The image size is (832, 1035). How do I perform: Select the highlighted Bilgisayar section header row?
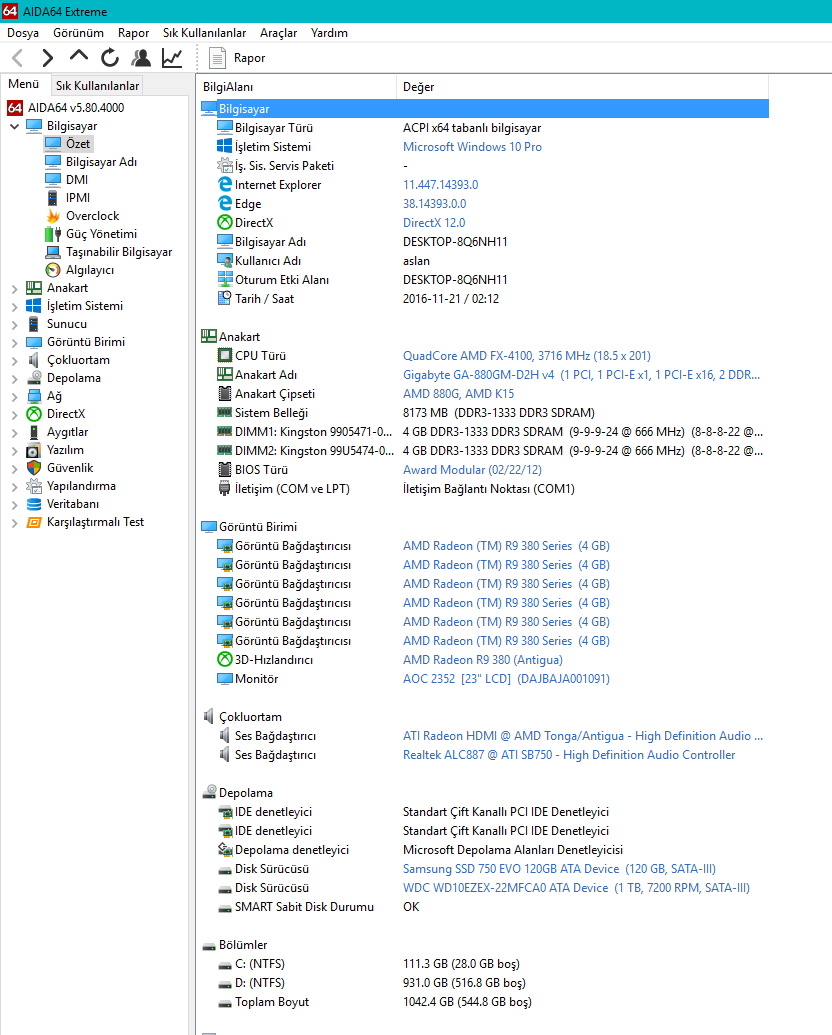[x=484, y=108]
